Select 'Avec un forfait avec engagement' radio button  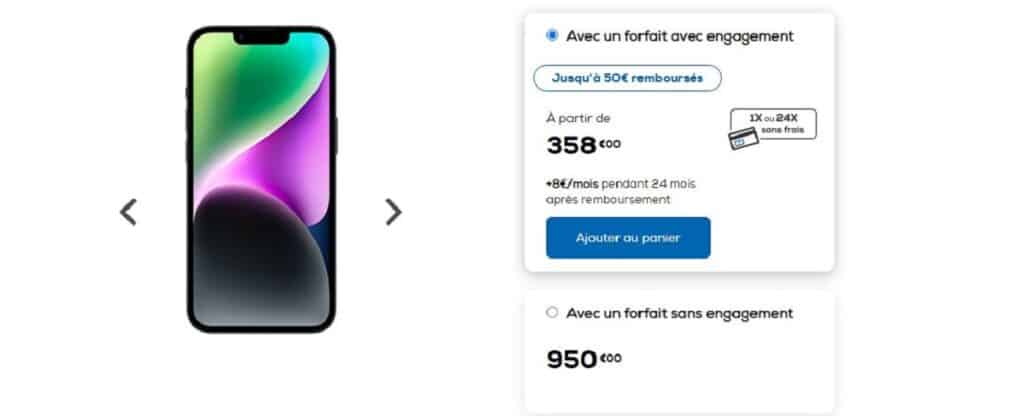552,35
